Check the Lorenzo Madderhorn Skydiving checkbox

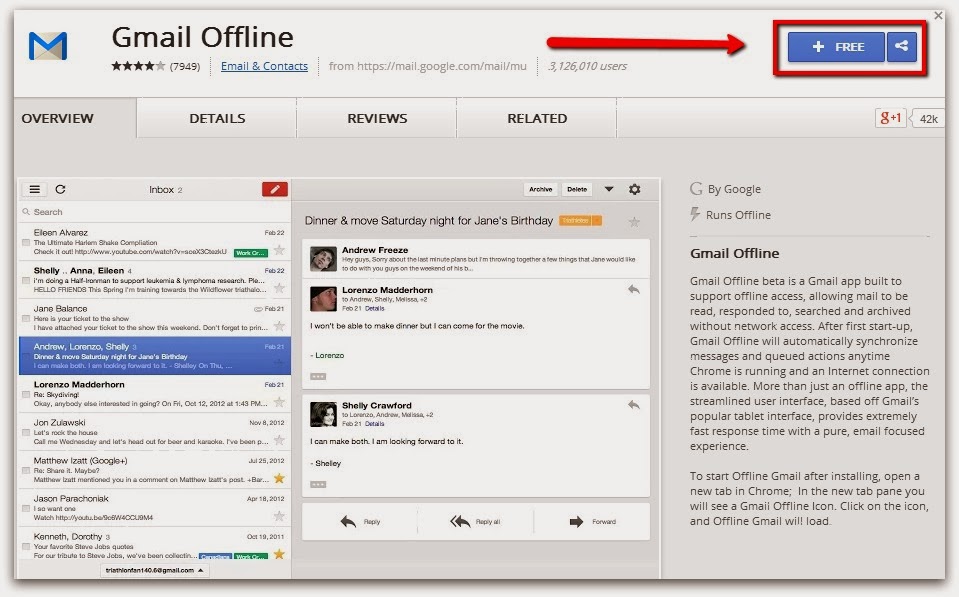pos(26,394)
